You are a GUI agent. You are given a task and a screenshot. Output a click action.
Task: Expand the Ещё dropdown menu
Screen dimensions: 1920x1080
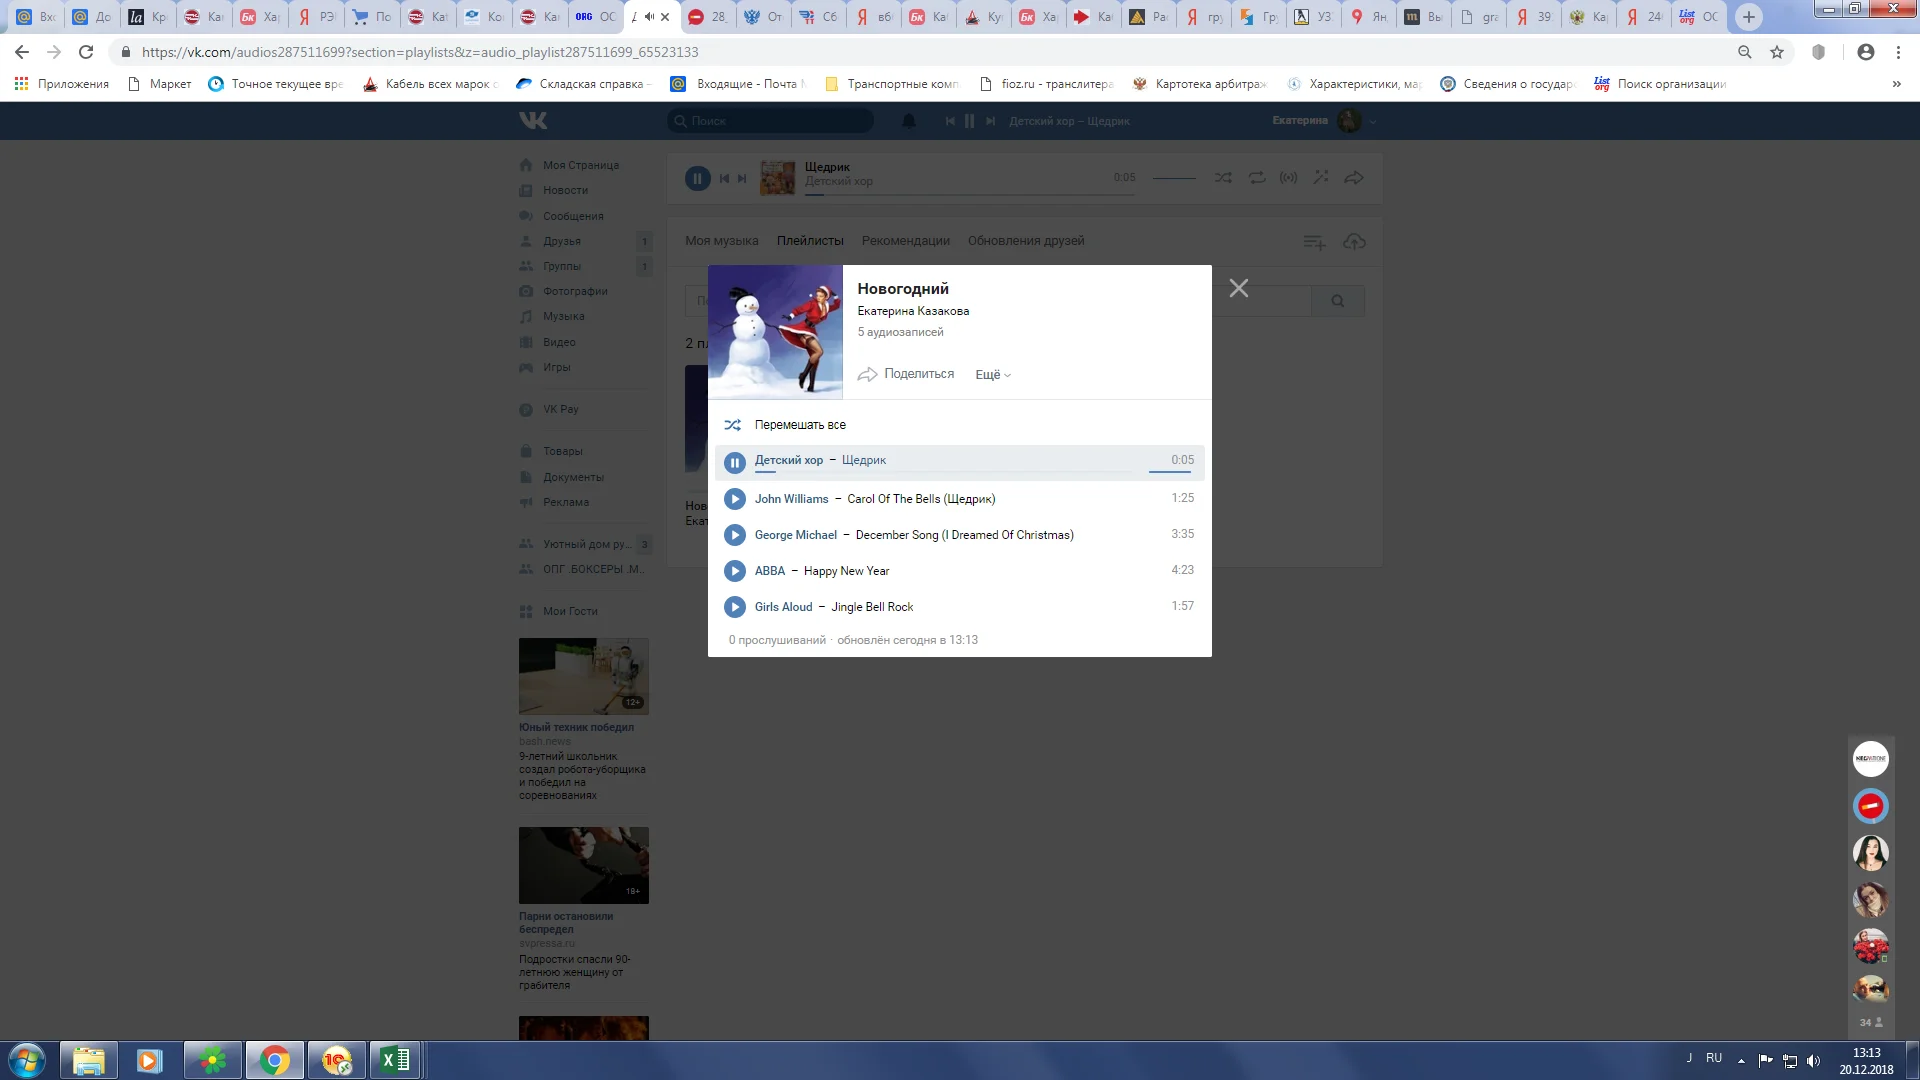993,375
